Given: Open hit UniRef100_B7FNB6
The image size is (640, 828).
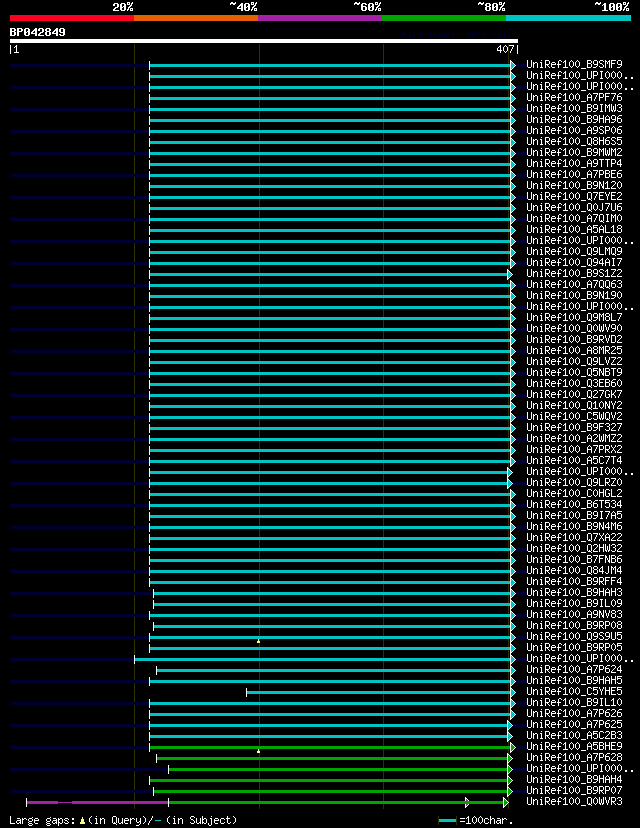Looking at the screenshot, I should click(574, 560).
